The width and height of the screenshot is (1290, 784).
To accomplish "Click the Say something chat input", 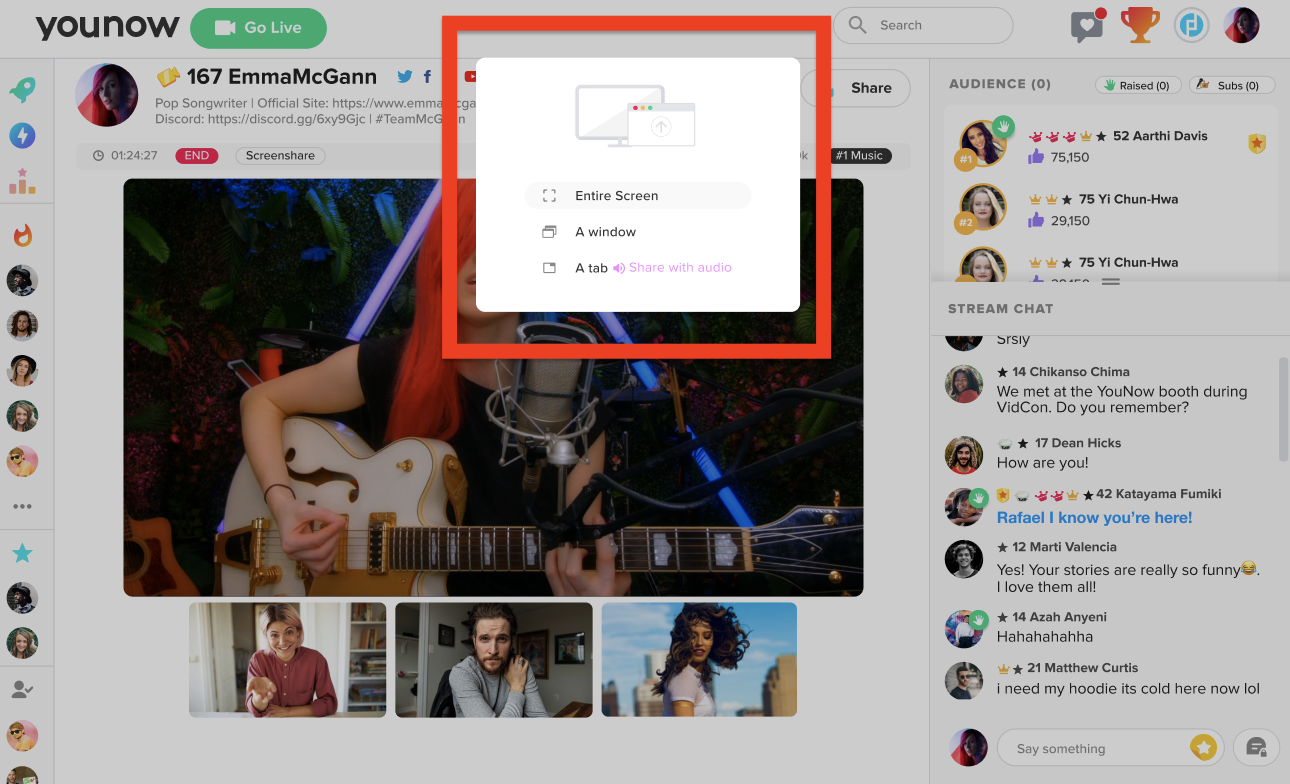I will (x=1109, y=748).
